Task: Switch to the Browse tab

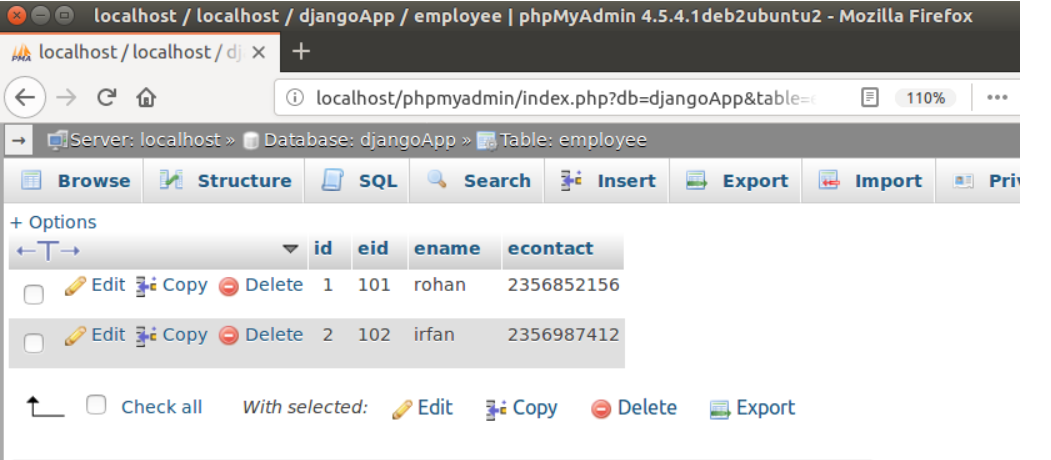Action: pyautogui.click(x=75, y=181)
